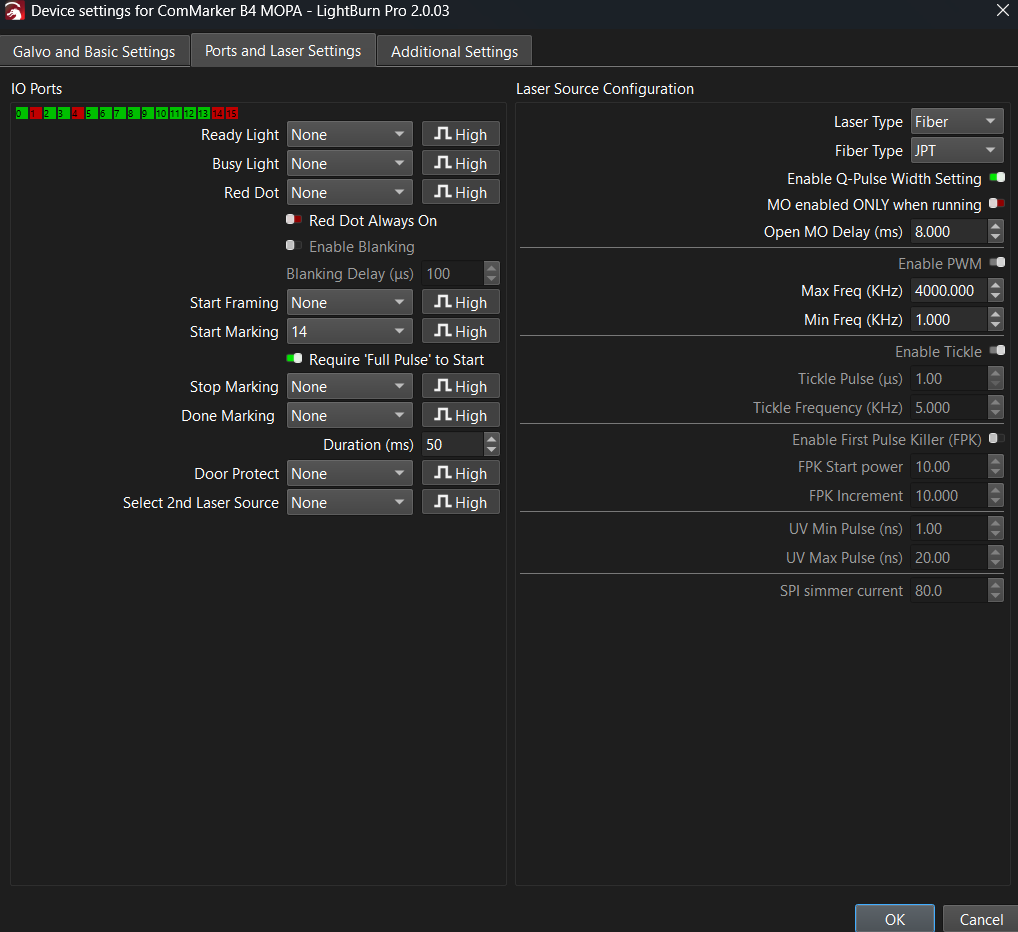This screenshot has width=1018, height=932.
Task: Click IO port 14 indicator square
Action: [218, 114]
